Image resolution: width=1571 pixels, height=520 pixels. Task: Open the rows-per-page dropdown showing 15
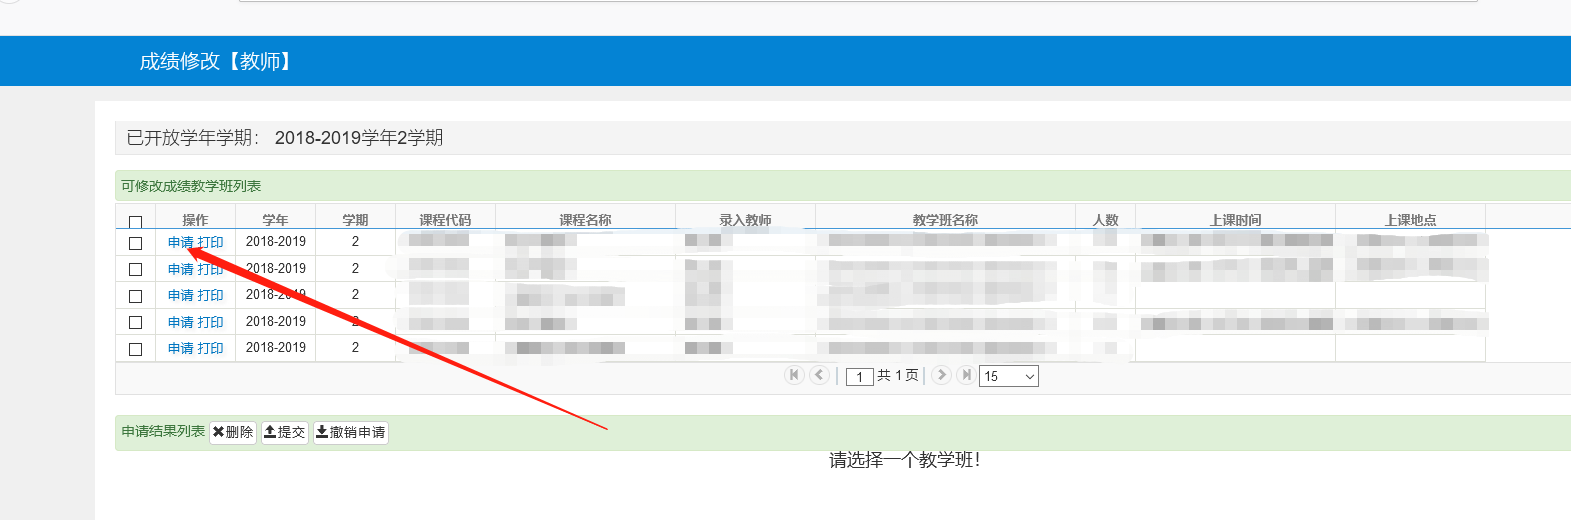pyautogui.click(x=1008, y=376)
